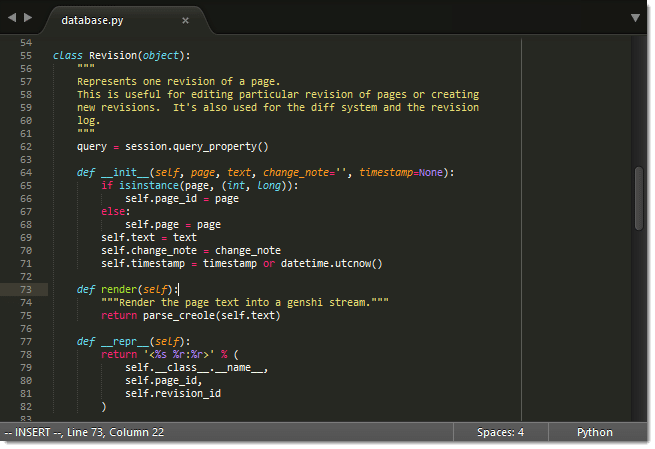Click the 'Represents one revision of a page.' line
Screen dimensions: 655x449
pyautogui.click(x=178, y=81)
